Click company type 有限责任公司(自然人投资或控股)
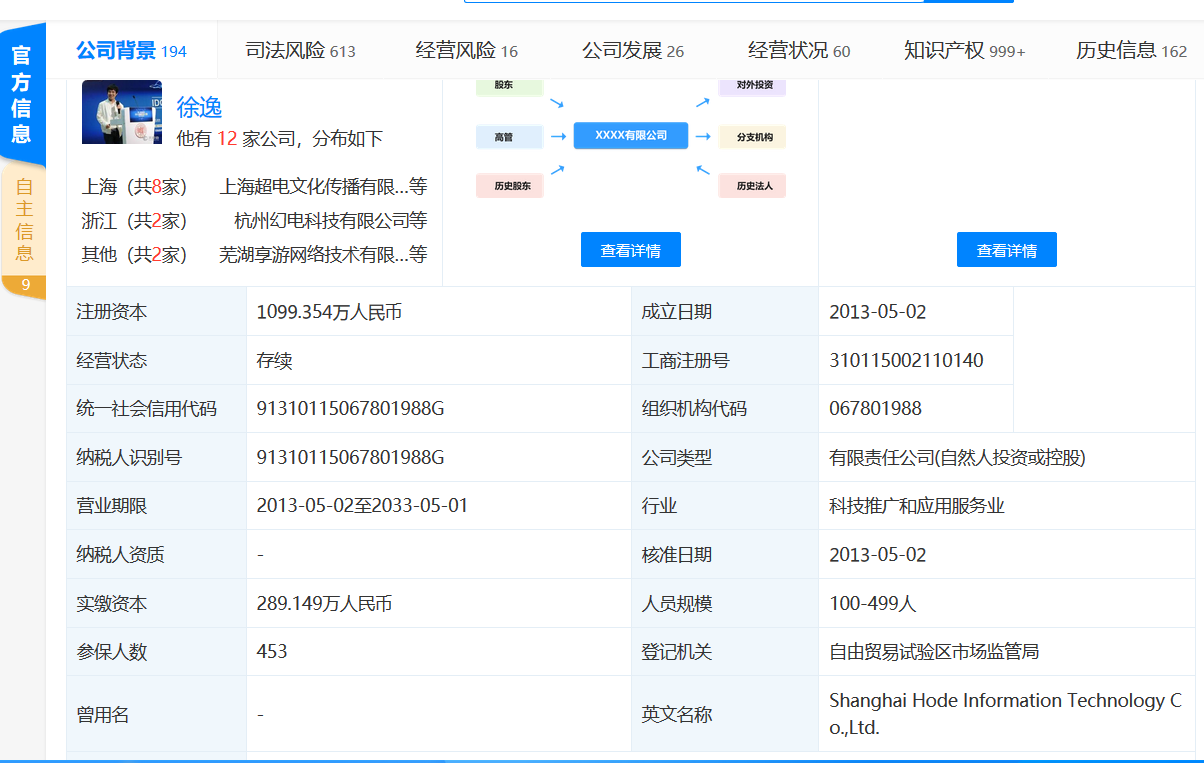 pos(957,457)
